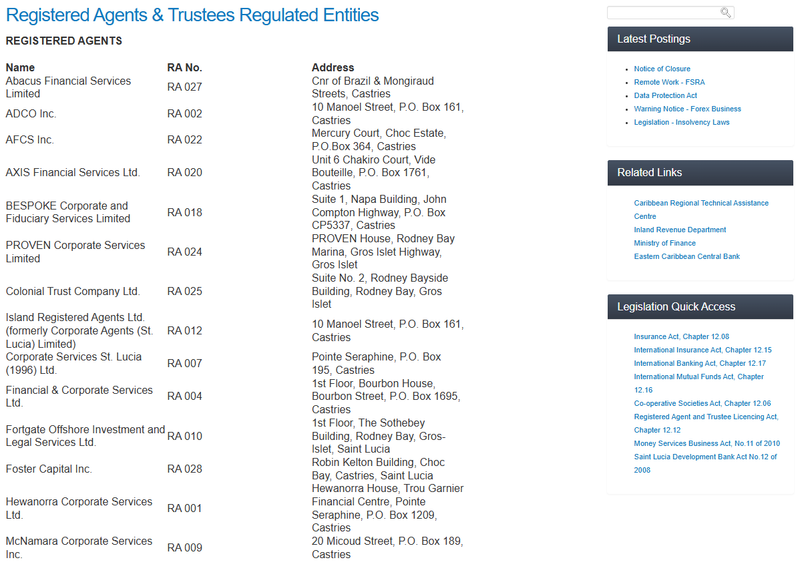Click the RA 020 number cell
Viewport: 800px width, 562px height.
[184, 172]
